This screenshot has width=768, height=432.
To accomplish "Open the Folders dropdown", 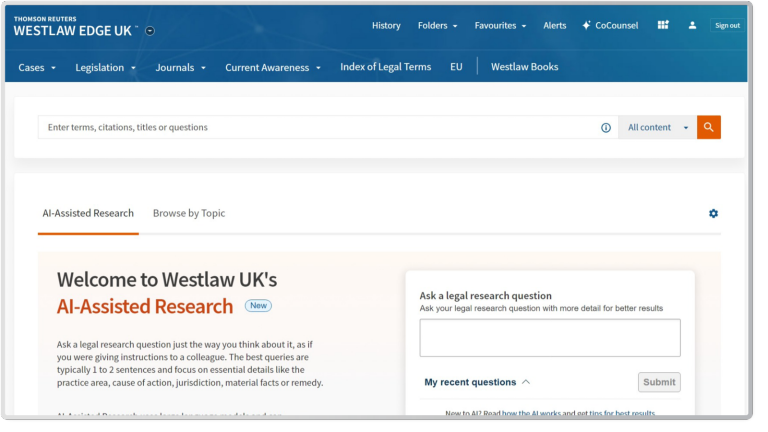I will (x=437, y=26).
